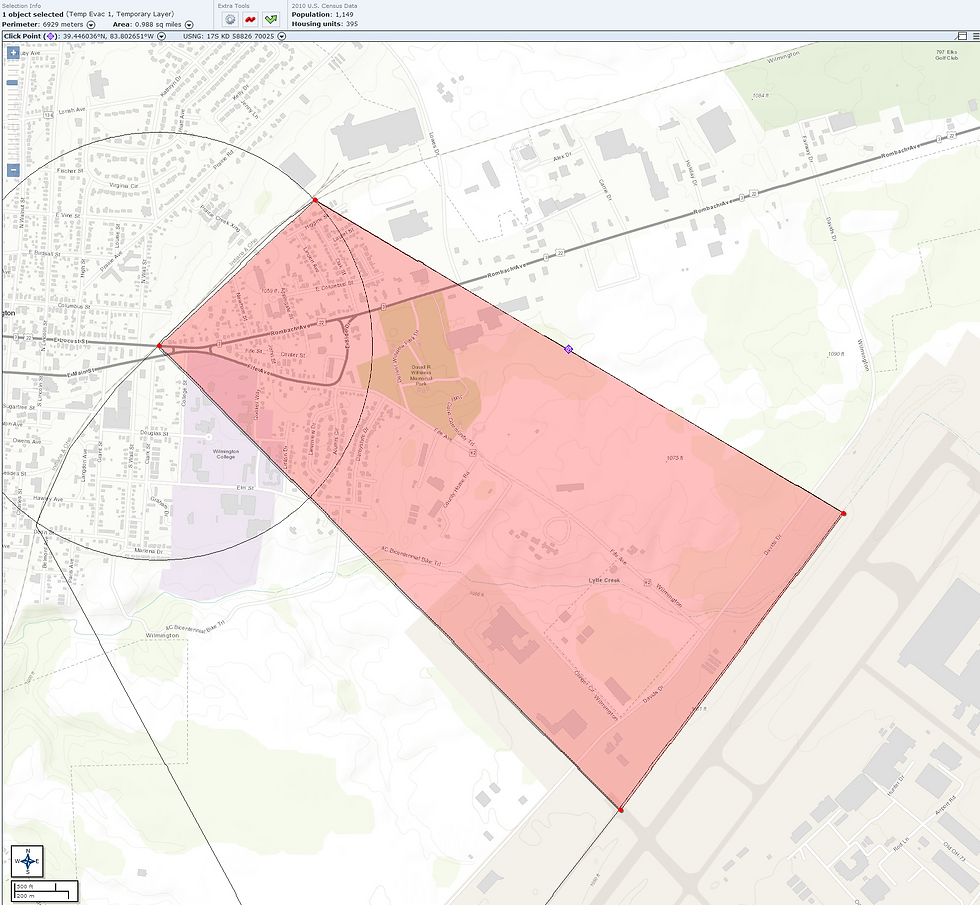980x905 pixels.
Task: Click the compass rose north indicator
Action: [28, 861]
